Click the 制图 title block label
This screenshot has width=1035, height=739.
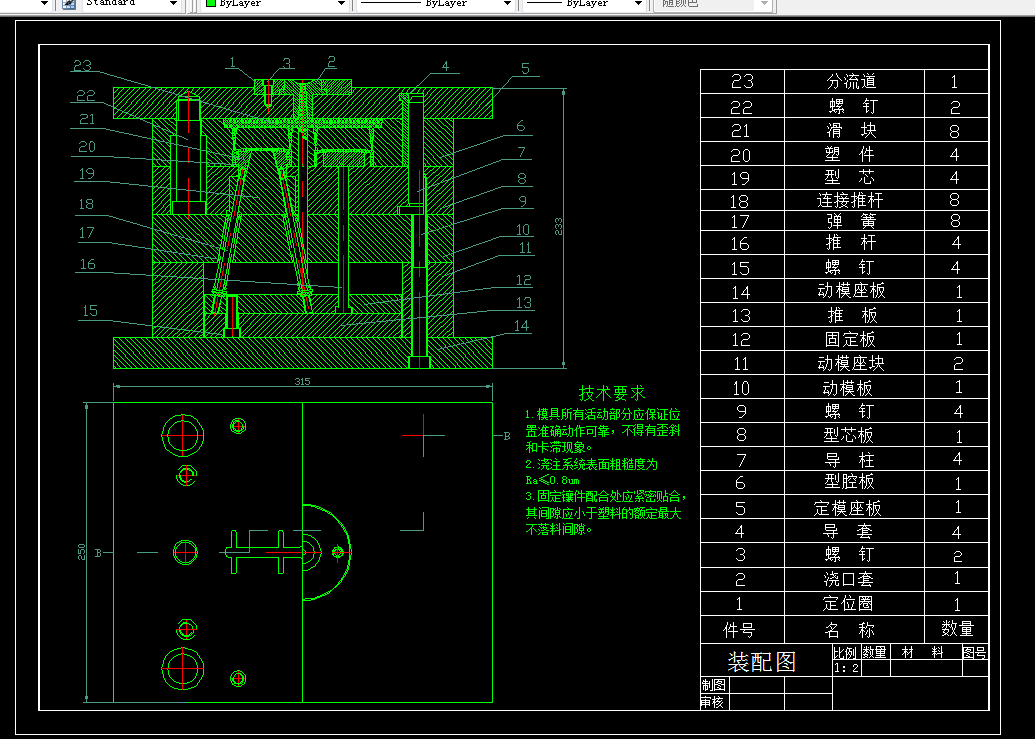coord(714,686)
